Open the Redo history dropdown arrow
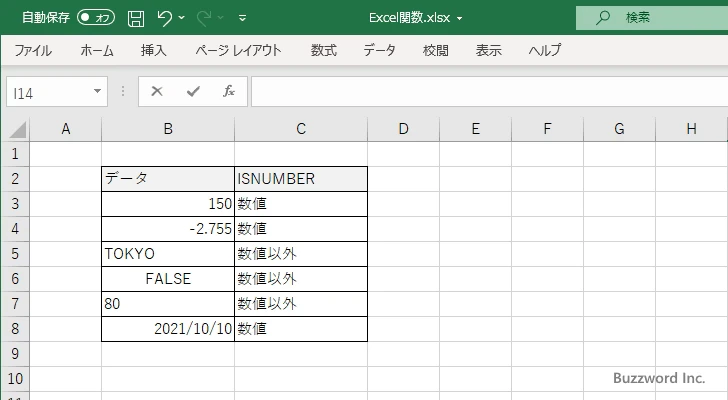The image size is (728, 400). 221,18
